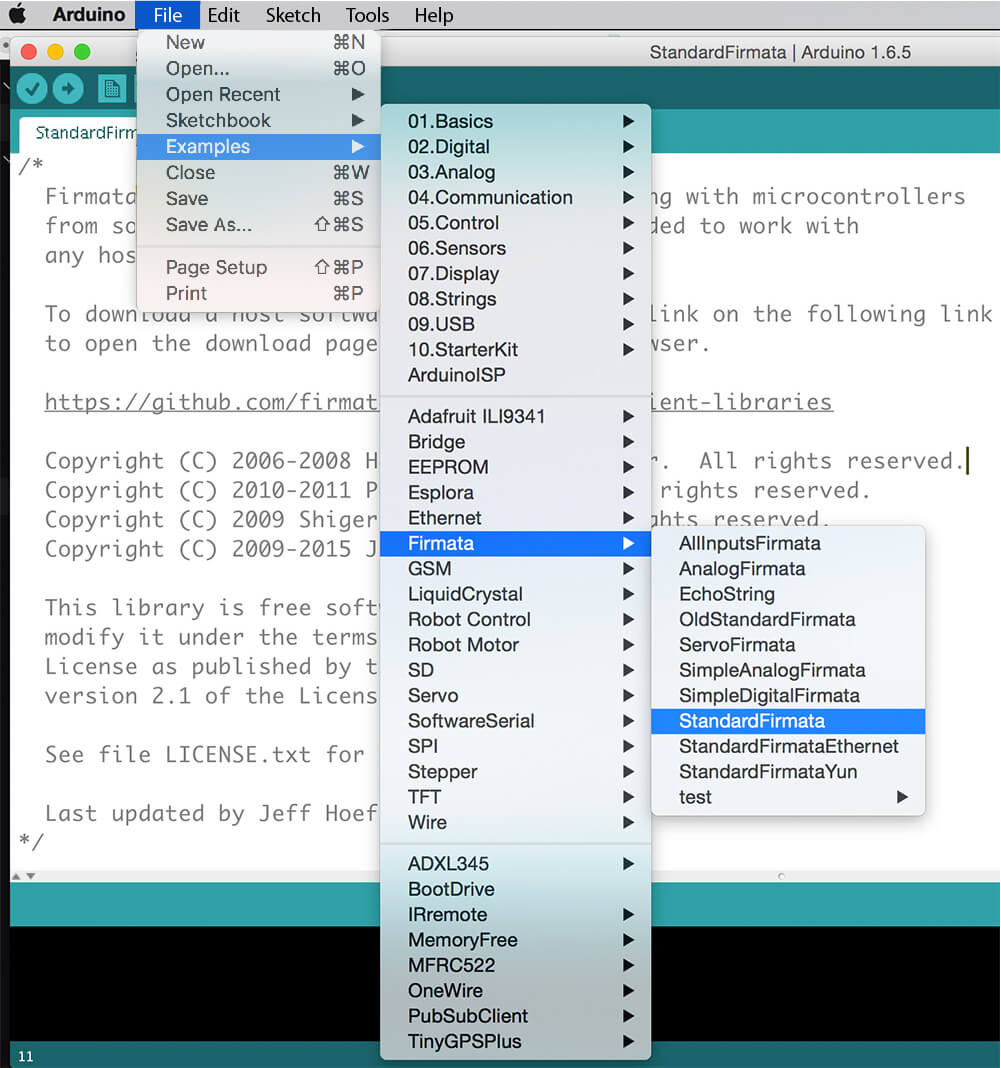Image resolution: width=1001 pixels, height=1068 pixels.
Task: Click the Help menu
Action: point(433,15)
